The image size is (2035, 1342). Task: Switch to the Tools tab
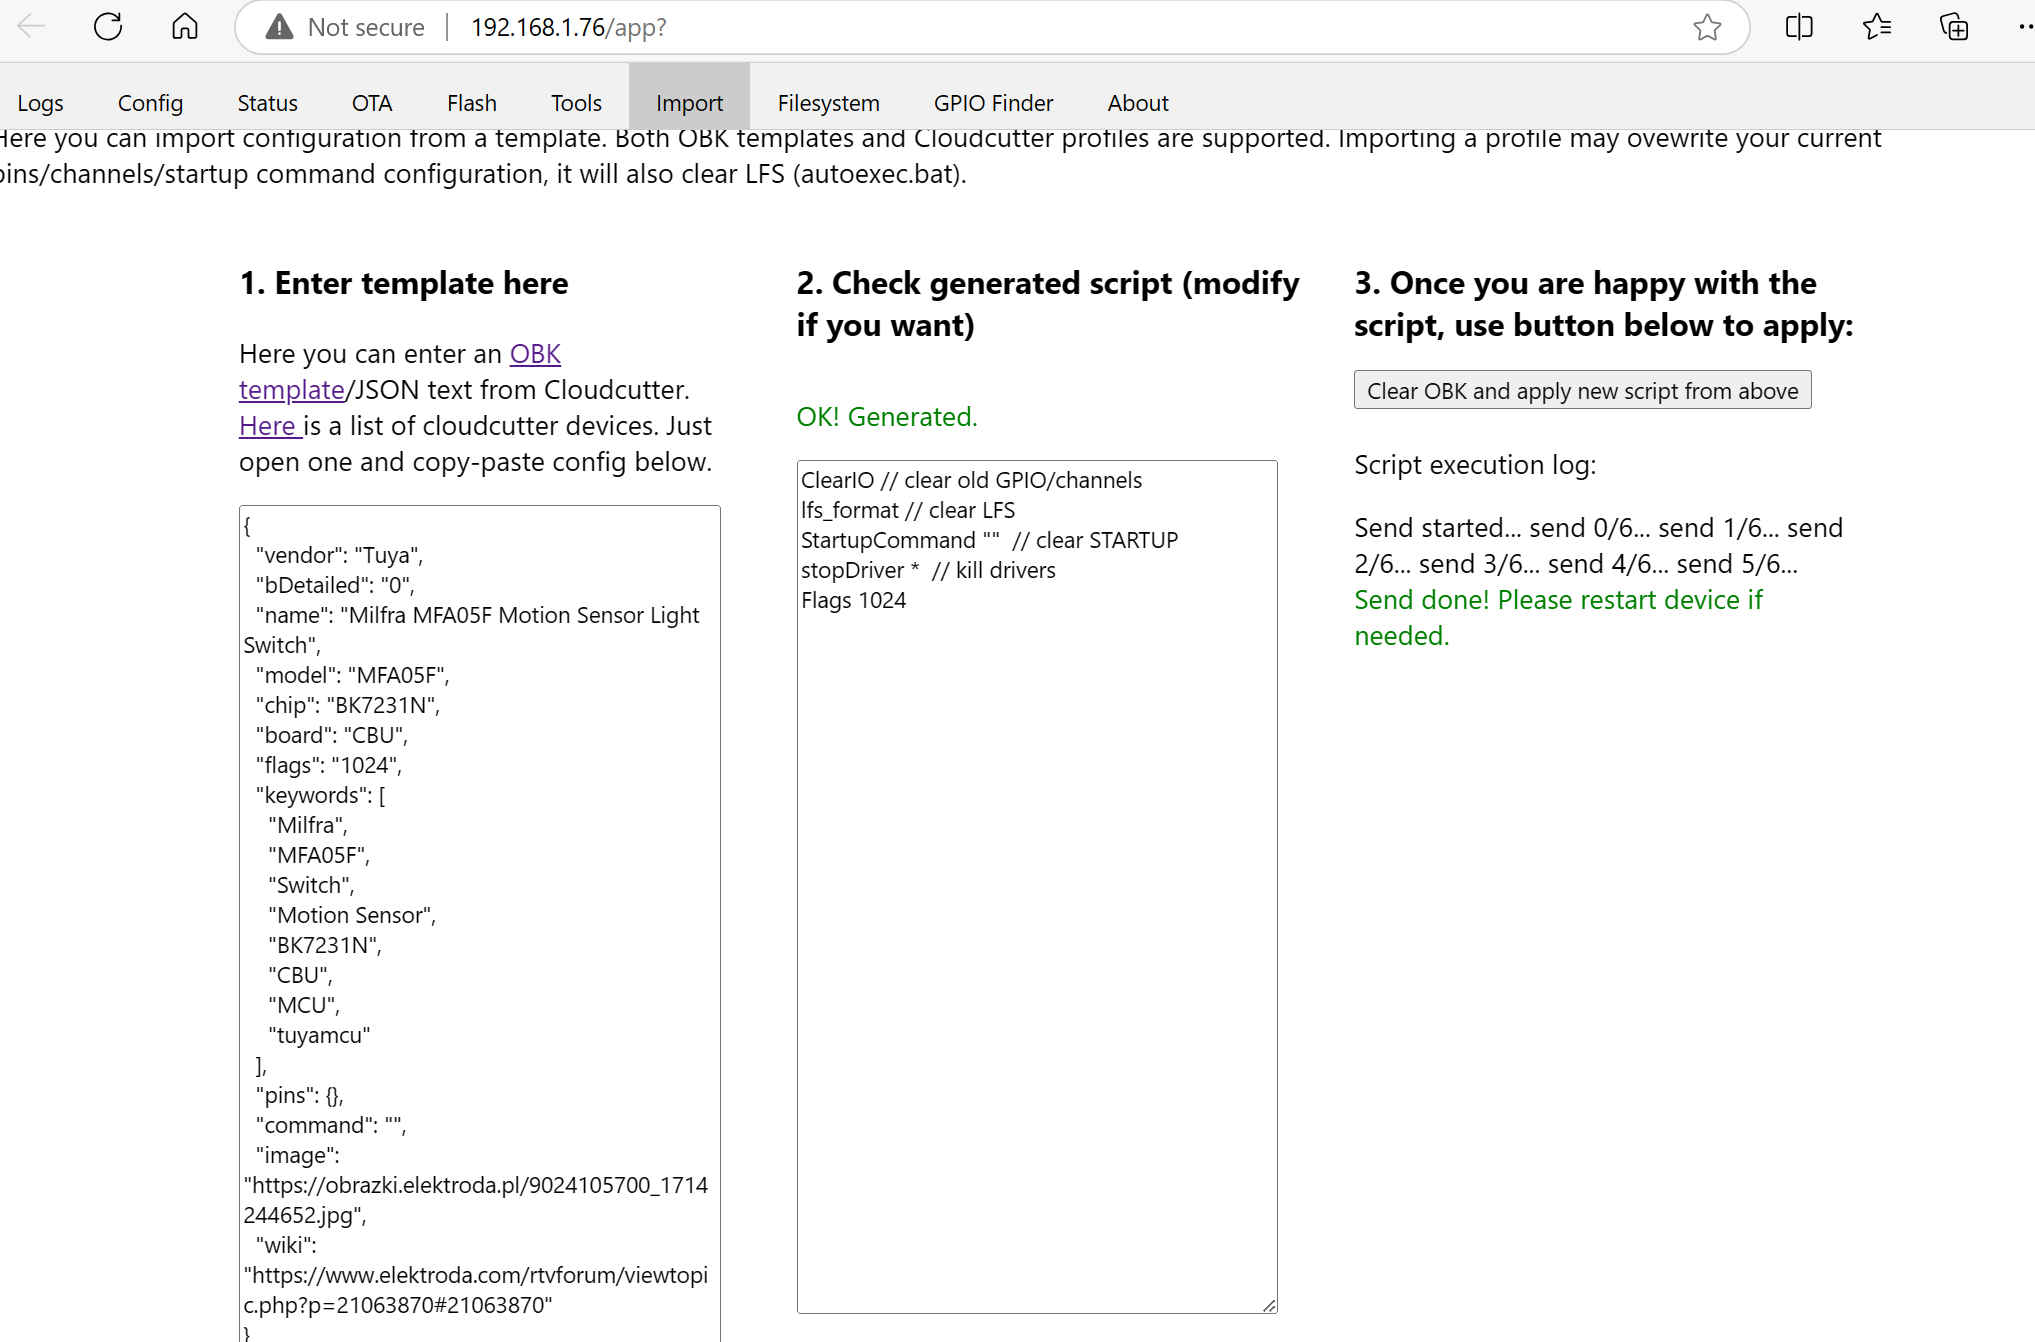coord(576,103)
